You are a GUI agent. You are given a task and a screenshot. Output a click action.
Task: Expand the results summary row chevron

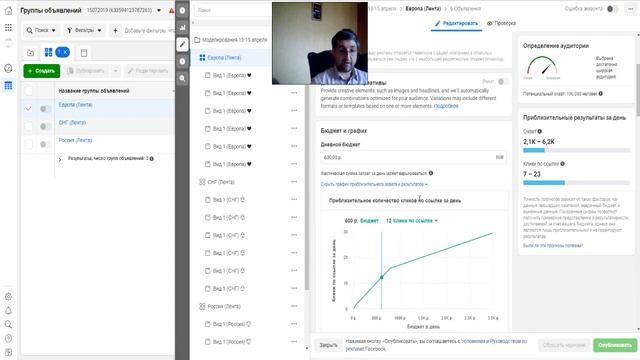pyautogui.click(x=60, y=160)
